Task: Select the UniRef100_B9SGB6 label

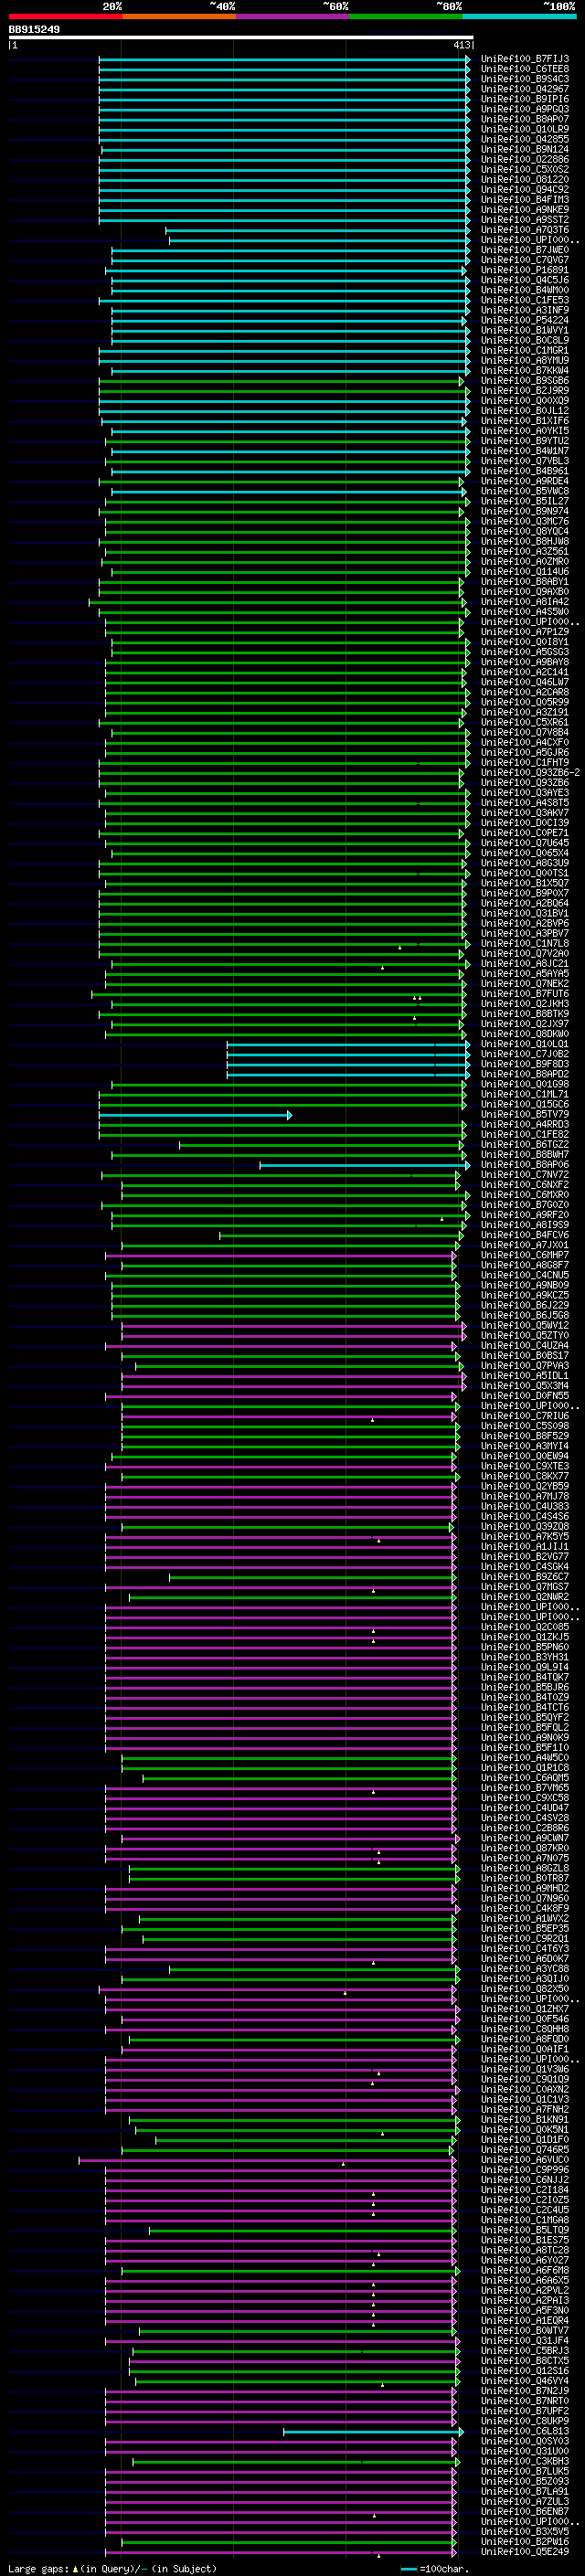Action: click(x=525, y=381)
